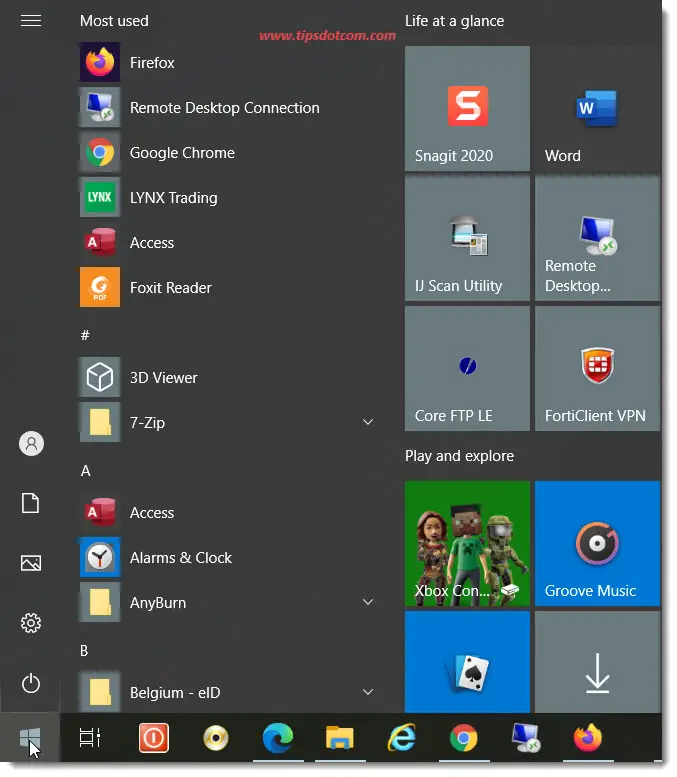Open Task View on the taskbar
677x777 pixels.
90,738
